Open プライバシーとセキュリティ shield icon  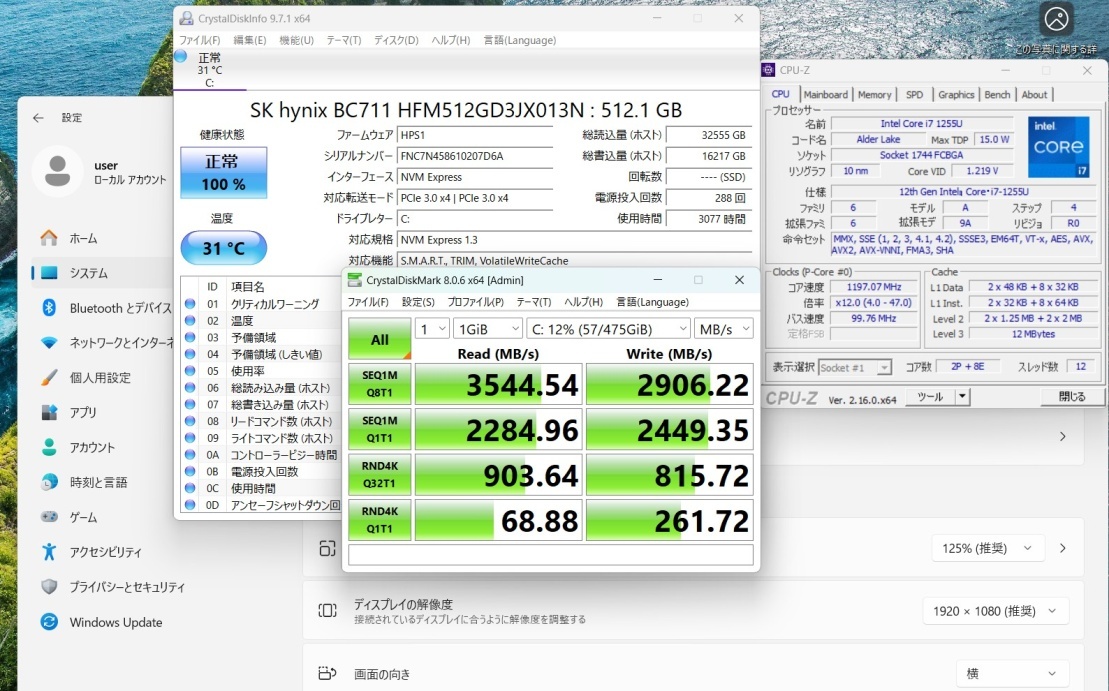click(49, 587)
